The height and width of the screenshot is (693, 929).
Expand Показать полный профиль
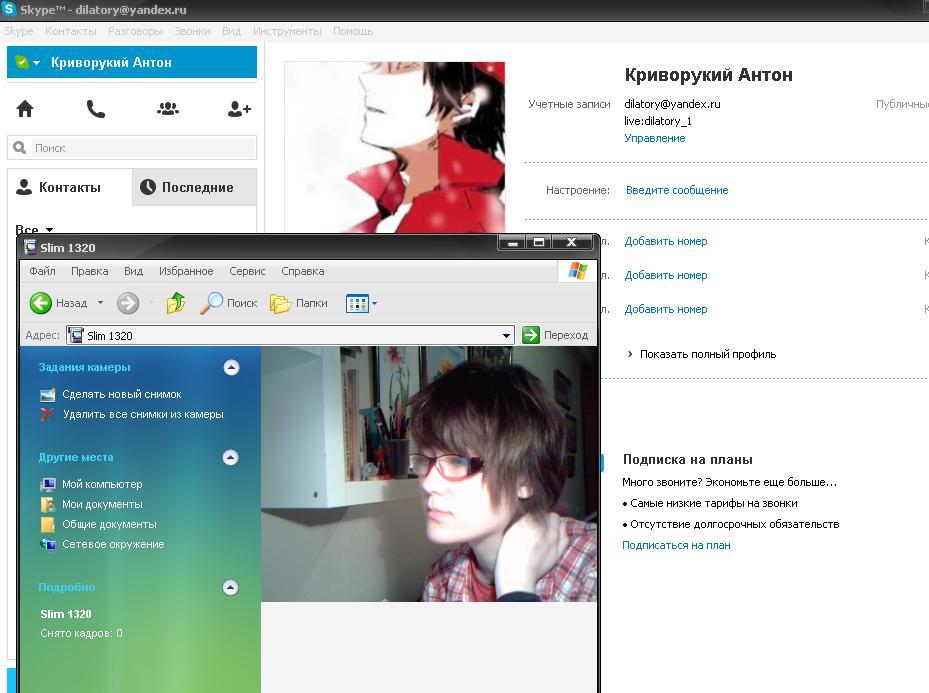click(701, 354)
